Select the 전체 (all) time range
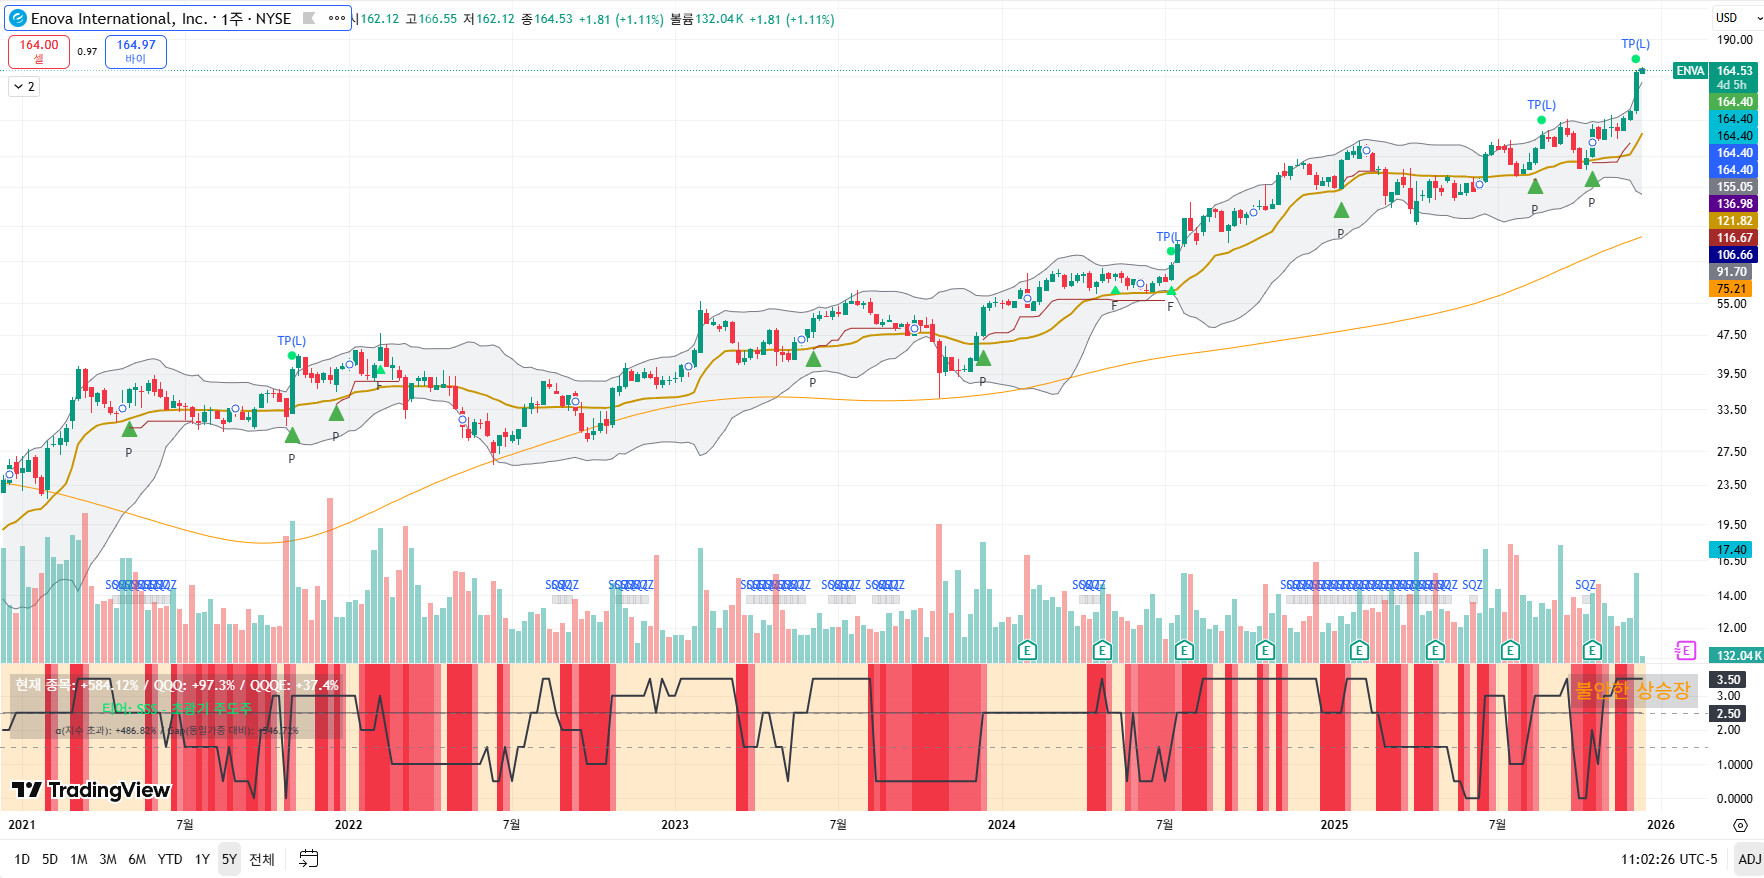Image resolution: width=1764 pixels, height=878 pixels. pyautogui.click(x=262, y=859)
